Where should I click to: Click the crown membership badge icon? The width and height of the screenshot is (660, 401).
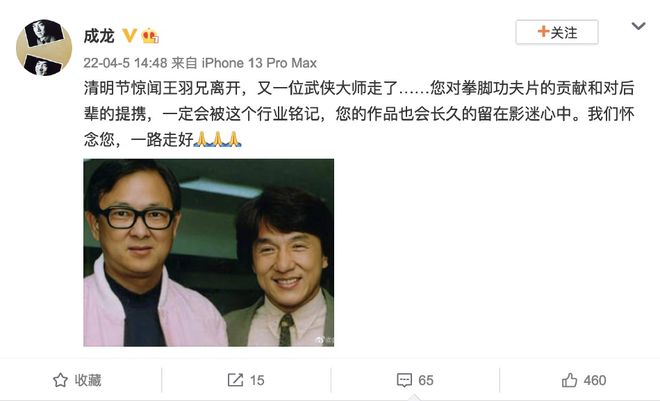click(x=150, y=36)
